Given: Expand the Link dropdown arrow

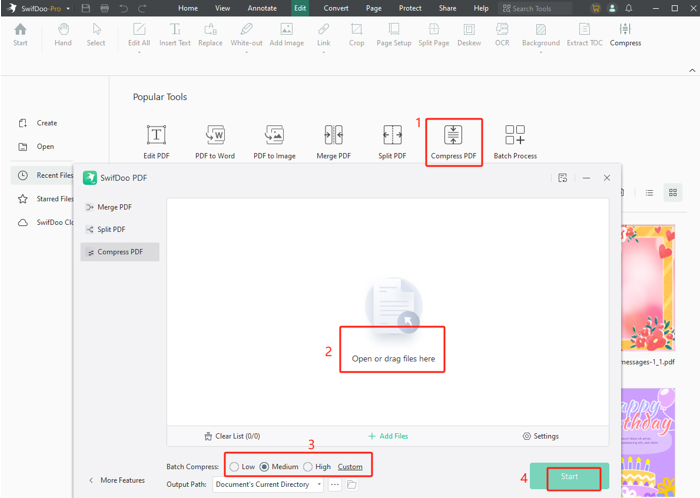Looking at the screenshot, I should coord(324,53).
